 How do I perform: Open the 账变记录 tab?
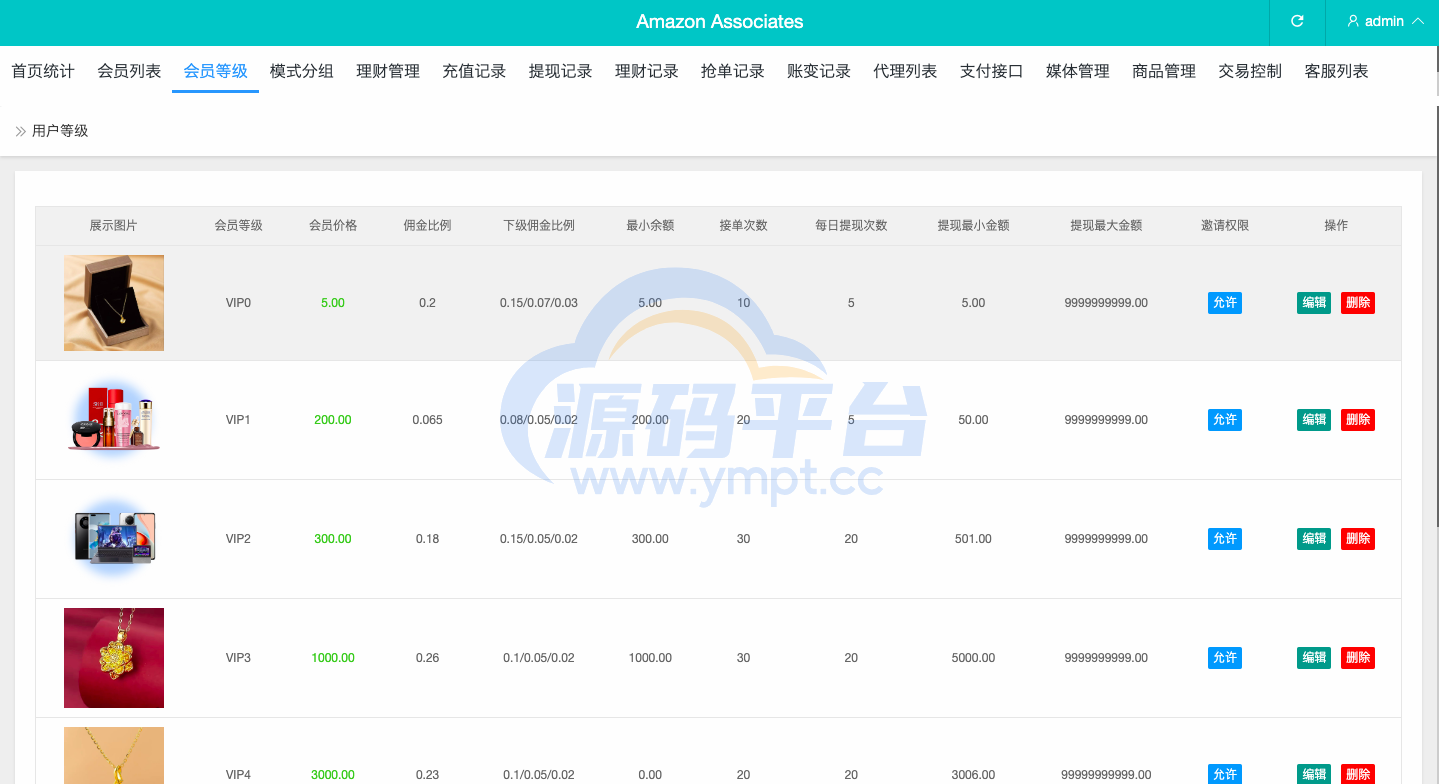(819, 71)
